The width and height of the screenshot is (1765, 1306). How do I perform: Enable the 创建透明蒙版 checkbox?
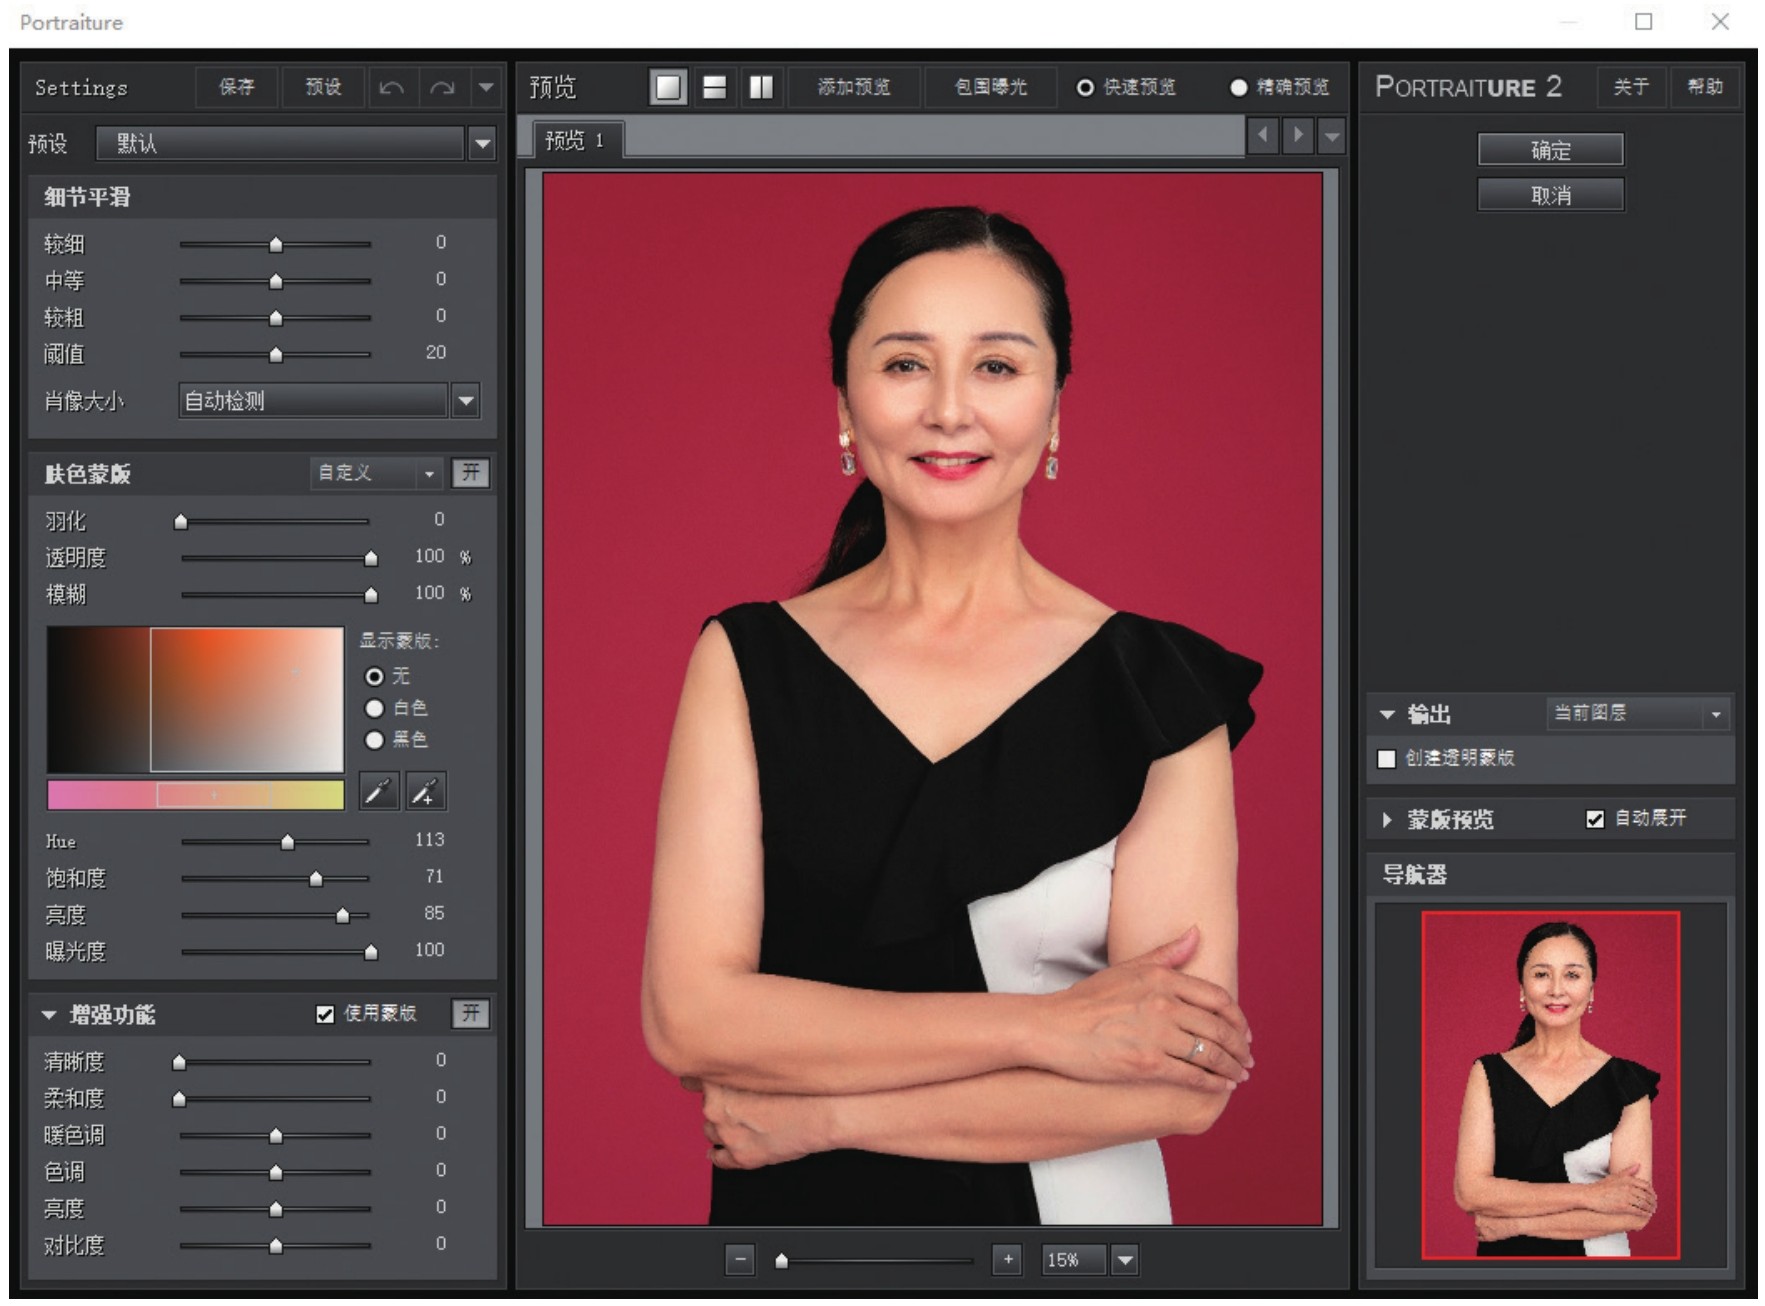coord(1386,759)
